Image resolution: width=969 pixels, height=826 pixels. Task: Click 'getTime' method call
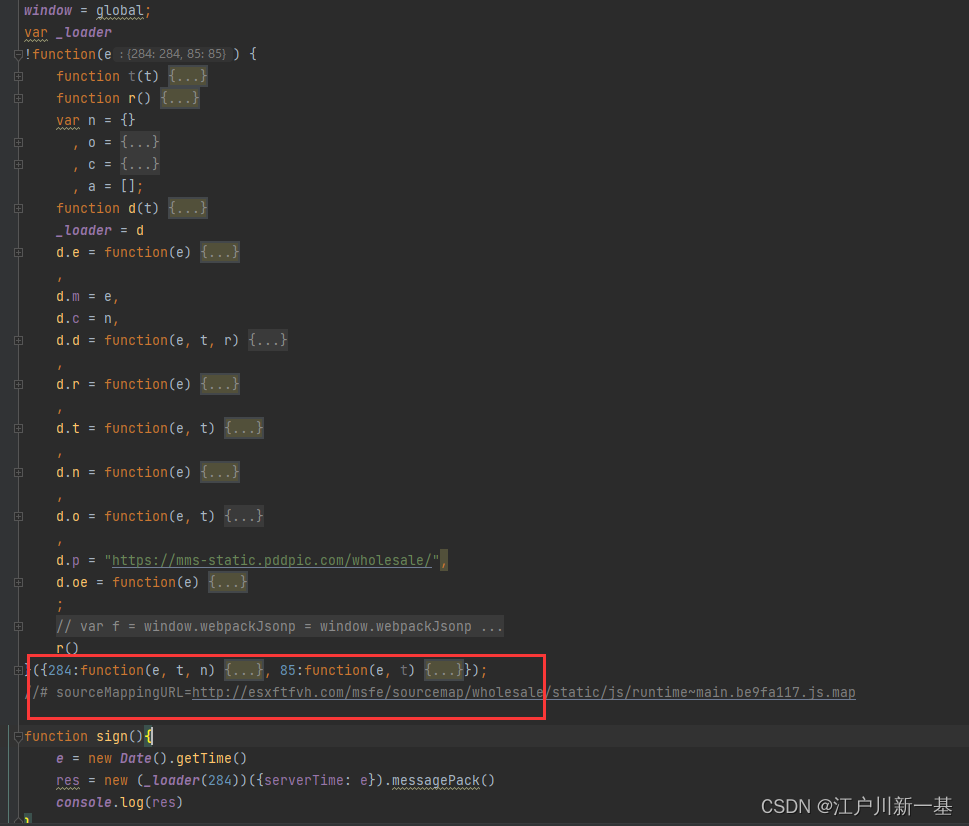pos(204,759)
